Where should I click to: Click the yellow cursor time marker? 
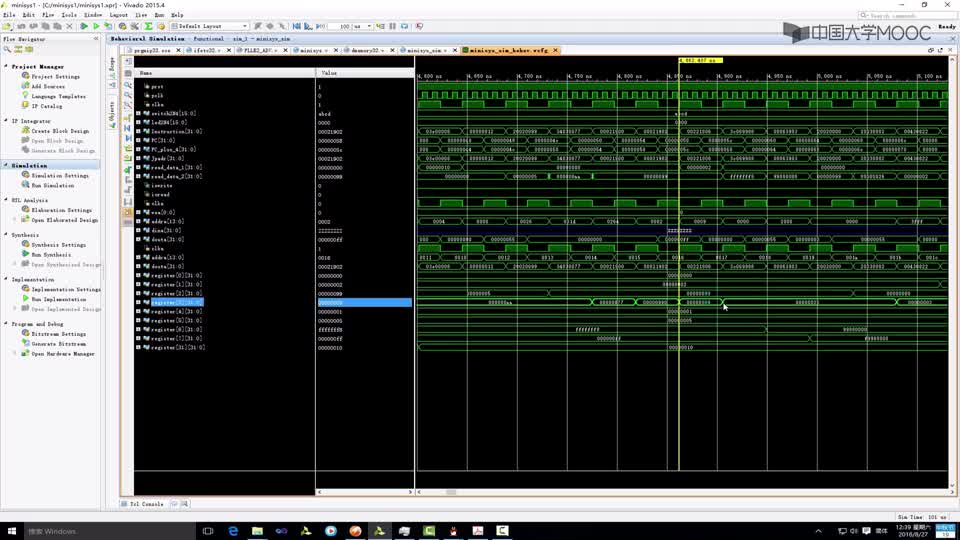pyautogui.click(x=700, y=60)
